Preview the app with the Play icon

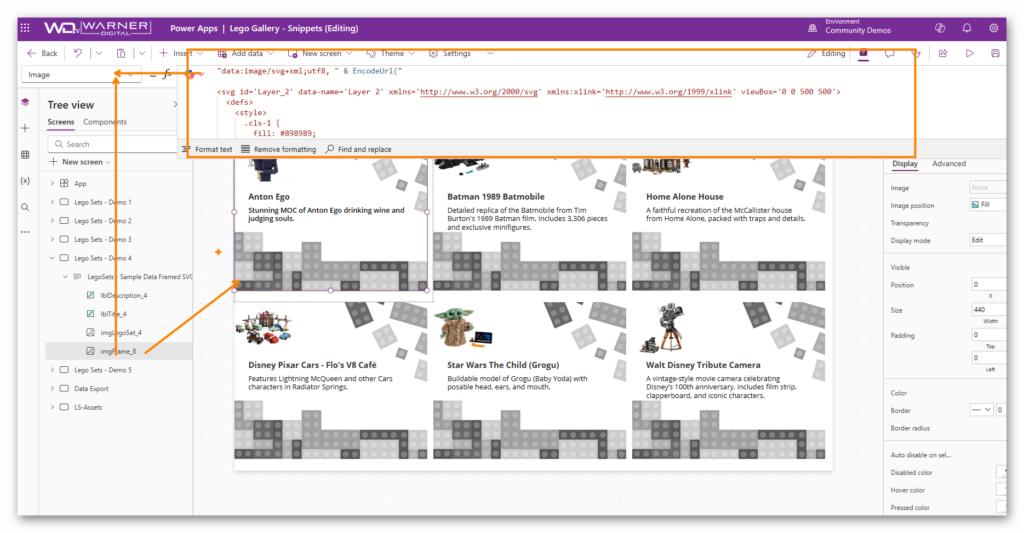(x=970, y=54)
